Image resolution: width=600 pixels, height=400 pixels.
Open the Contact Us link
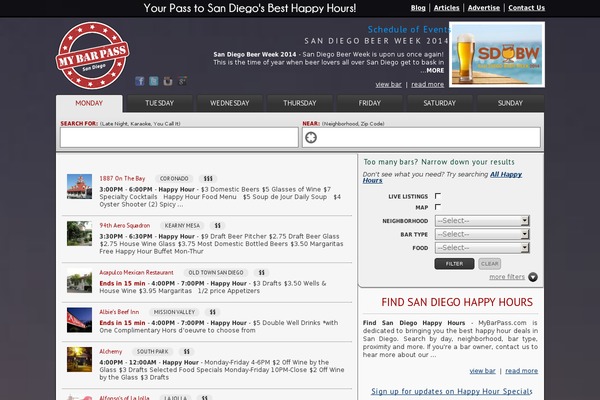527,8
